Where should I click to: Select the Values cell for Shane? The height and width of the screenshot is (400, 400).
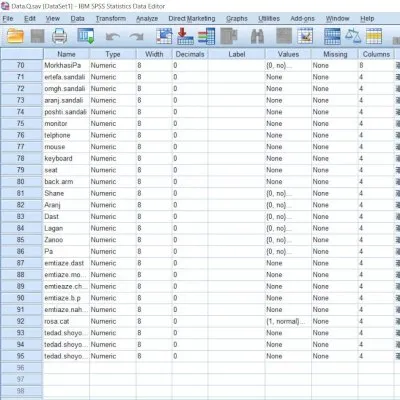coord(288,193)
